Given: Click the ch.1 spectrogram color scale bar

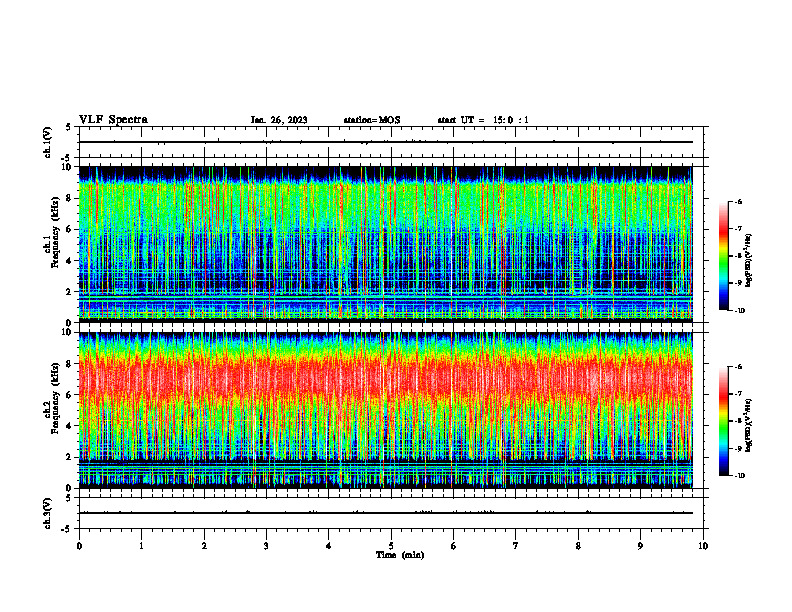Looking at the screenshot, I should (723, 256).
